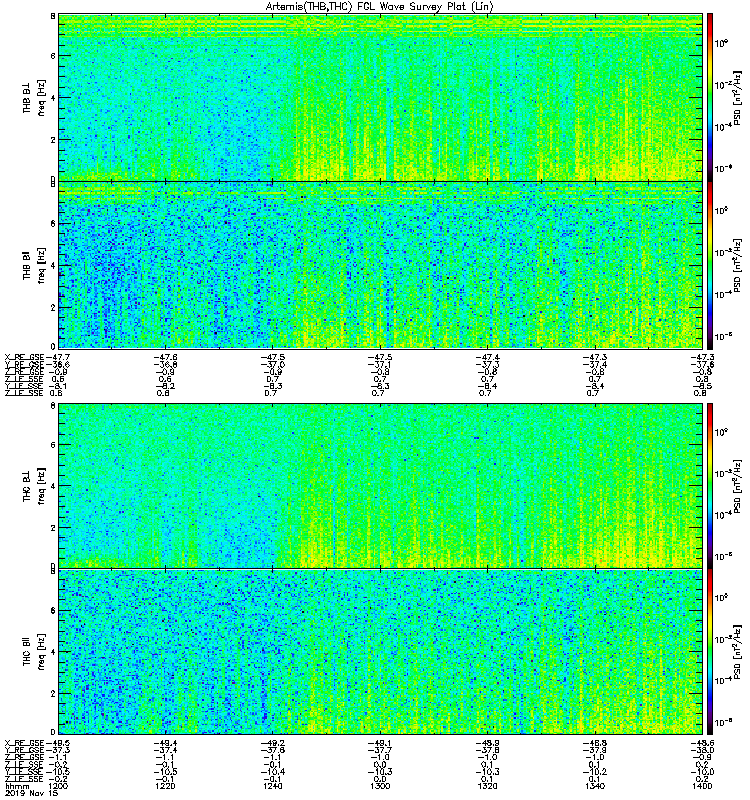Click the 1340 time tick label
Viewport: 750px width, 800px height.
595,786
